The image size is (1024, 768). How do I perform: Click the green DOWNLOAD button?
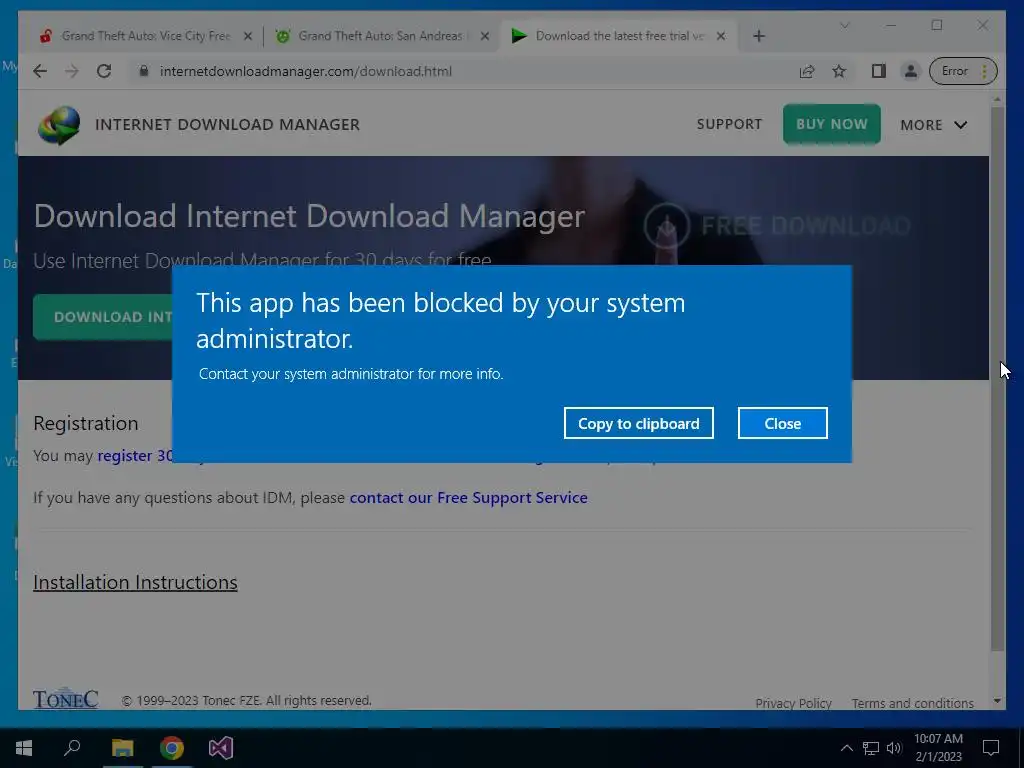click(x=103, y=317)
